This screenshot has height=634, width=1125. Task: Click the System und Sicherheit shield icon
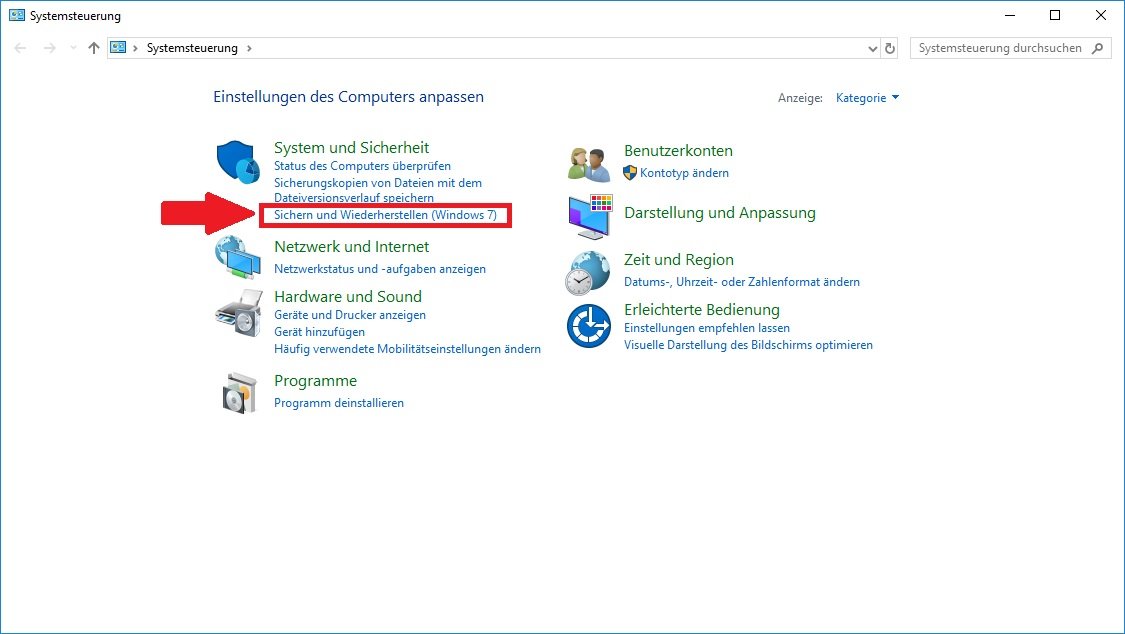(x=238, y=162)
